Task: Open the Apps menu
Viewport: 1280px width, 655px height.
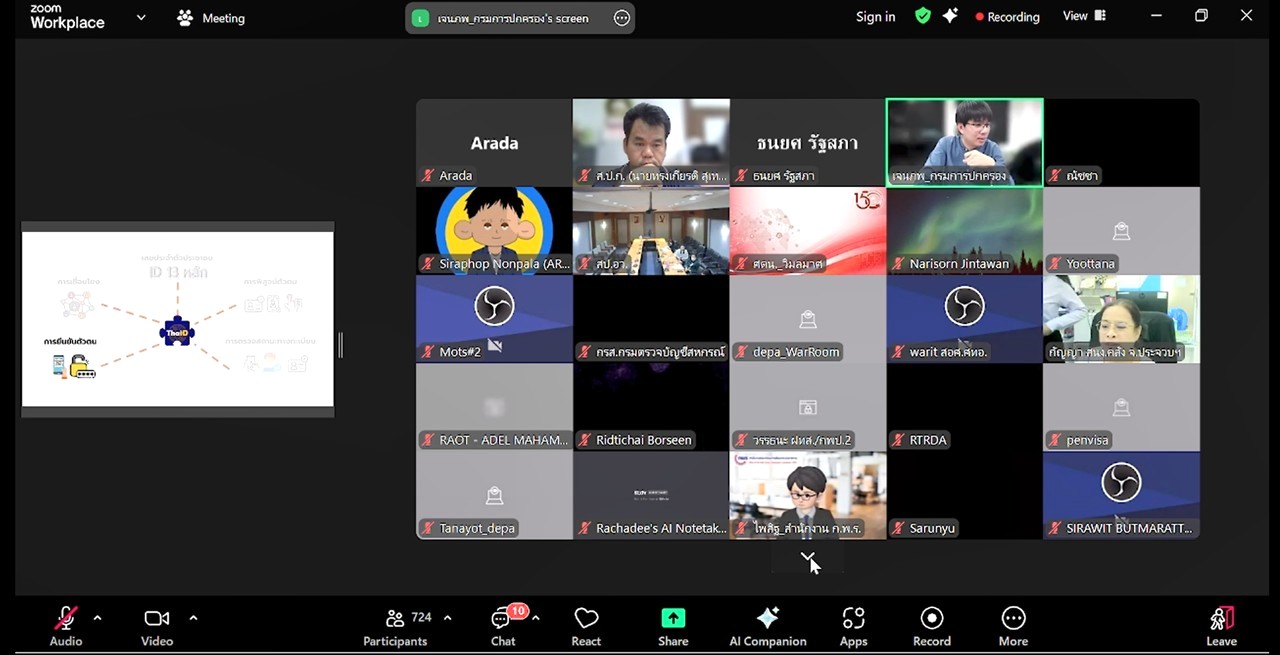Action: (853, 626)
